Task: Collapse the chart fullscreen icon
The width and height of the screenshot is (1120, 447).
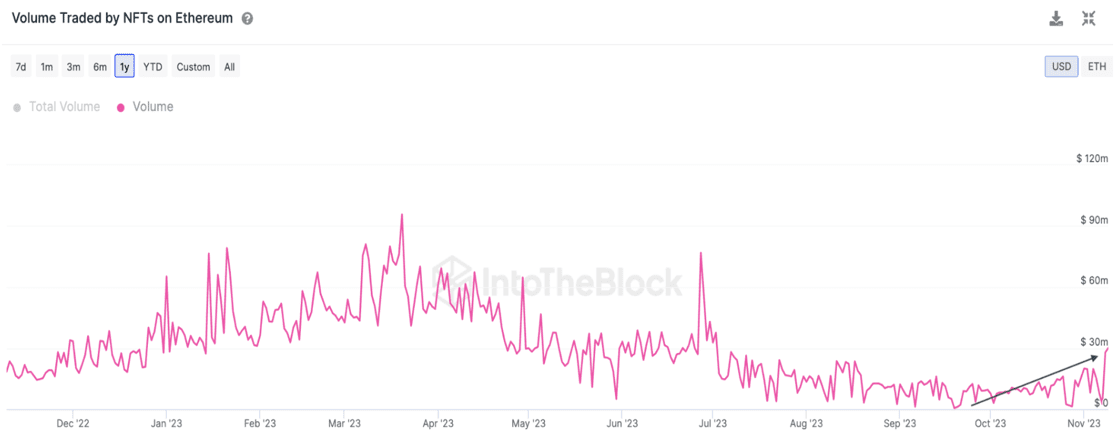Action: tap(1089, 18)
